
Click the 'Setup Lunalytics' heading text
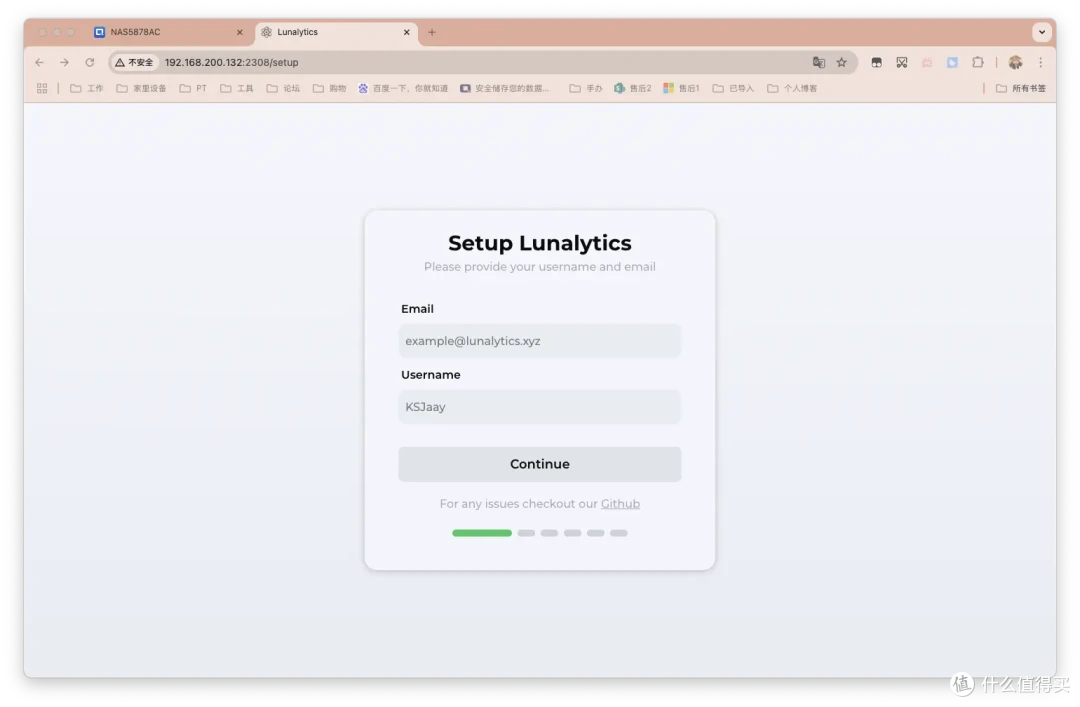point(539,243)
